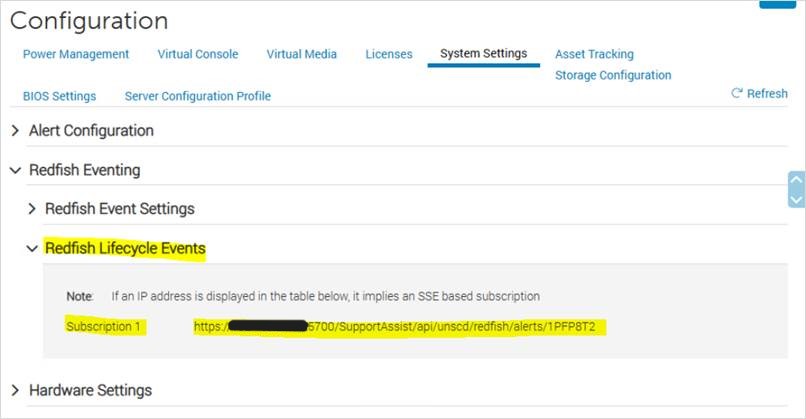This screenshot has width=806, height=419.
Task: Click the System Settings tab
Action: pyautogui.click(x=484, y=54)
